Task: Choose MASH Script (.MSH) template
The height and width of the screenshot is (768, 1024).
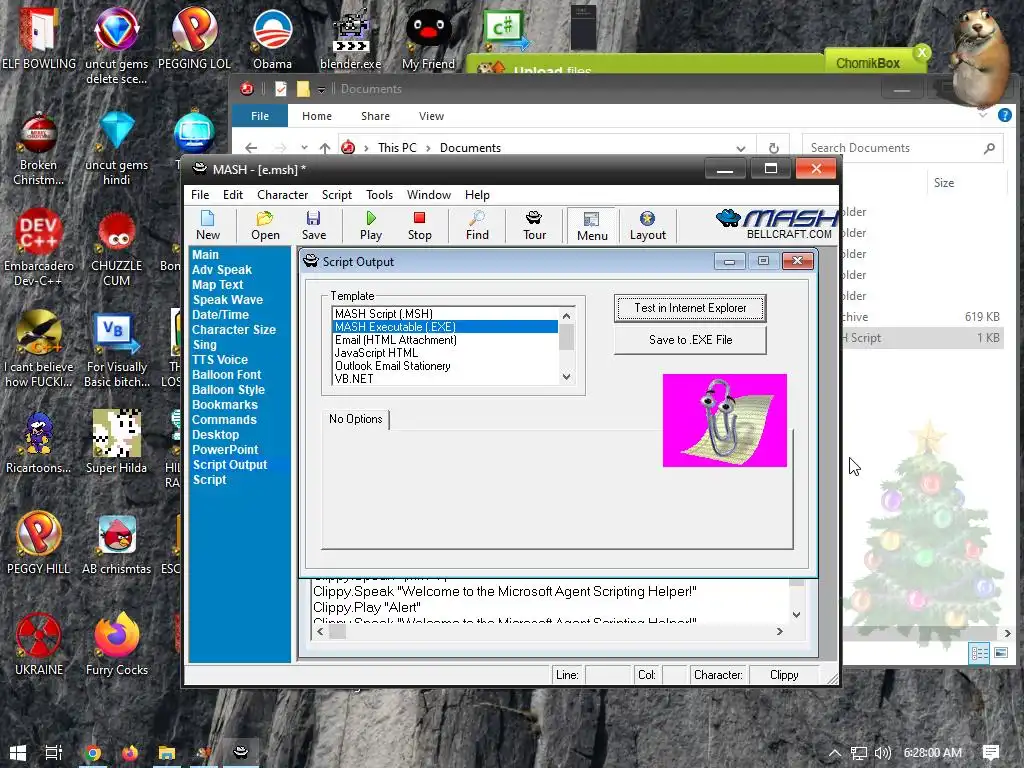Action: 445,314
